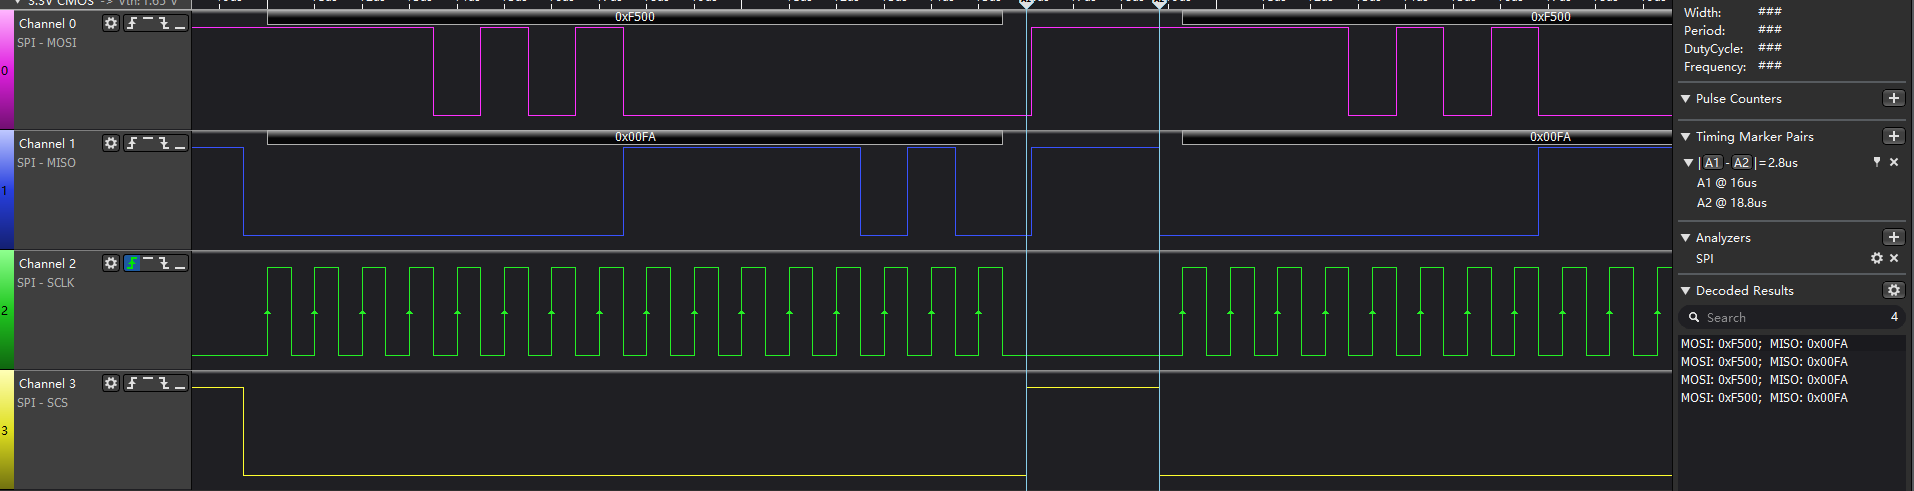Click A1 timing marker on the timeline
Viewport: 1914px width, 491px height.
[x=1026, y=4]
